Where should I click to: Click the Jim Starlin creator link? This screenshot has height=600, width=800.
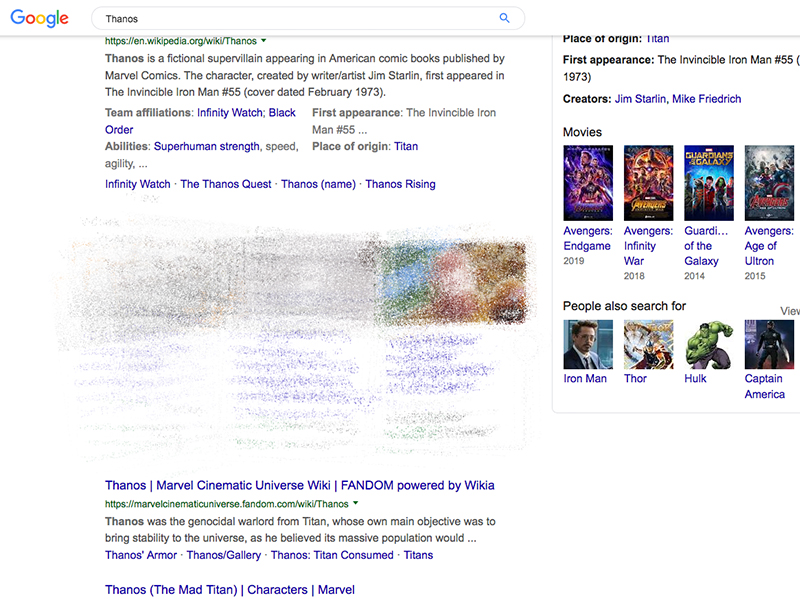click(x=640, y=99)
